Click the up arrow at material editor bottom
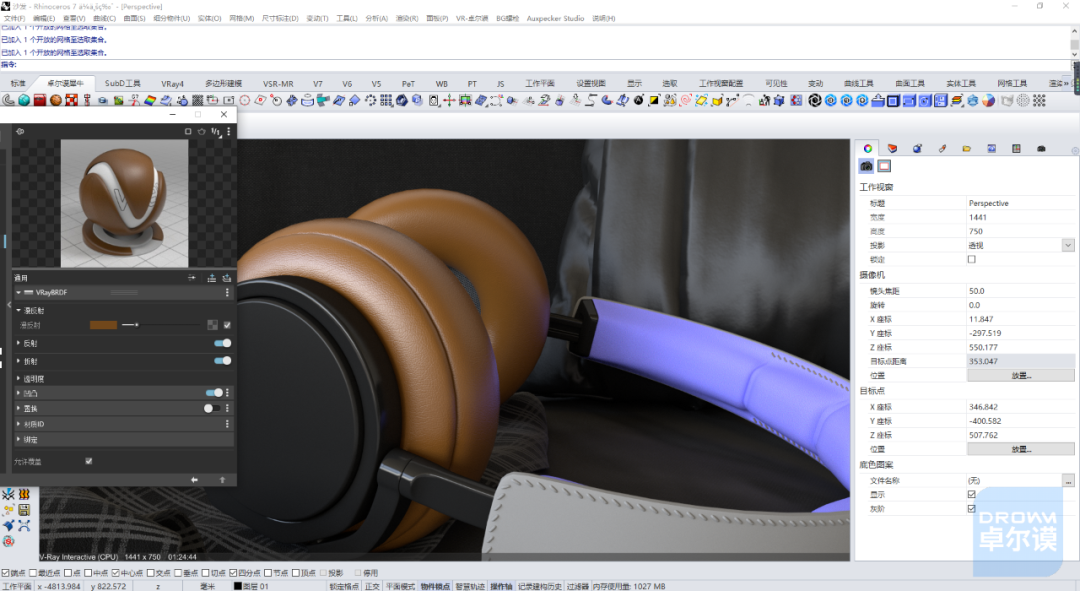The height and width of the screenshot is (591, 1080). click(x=222, y=479)
